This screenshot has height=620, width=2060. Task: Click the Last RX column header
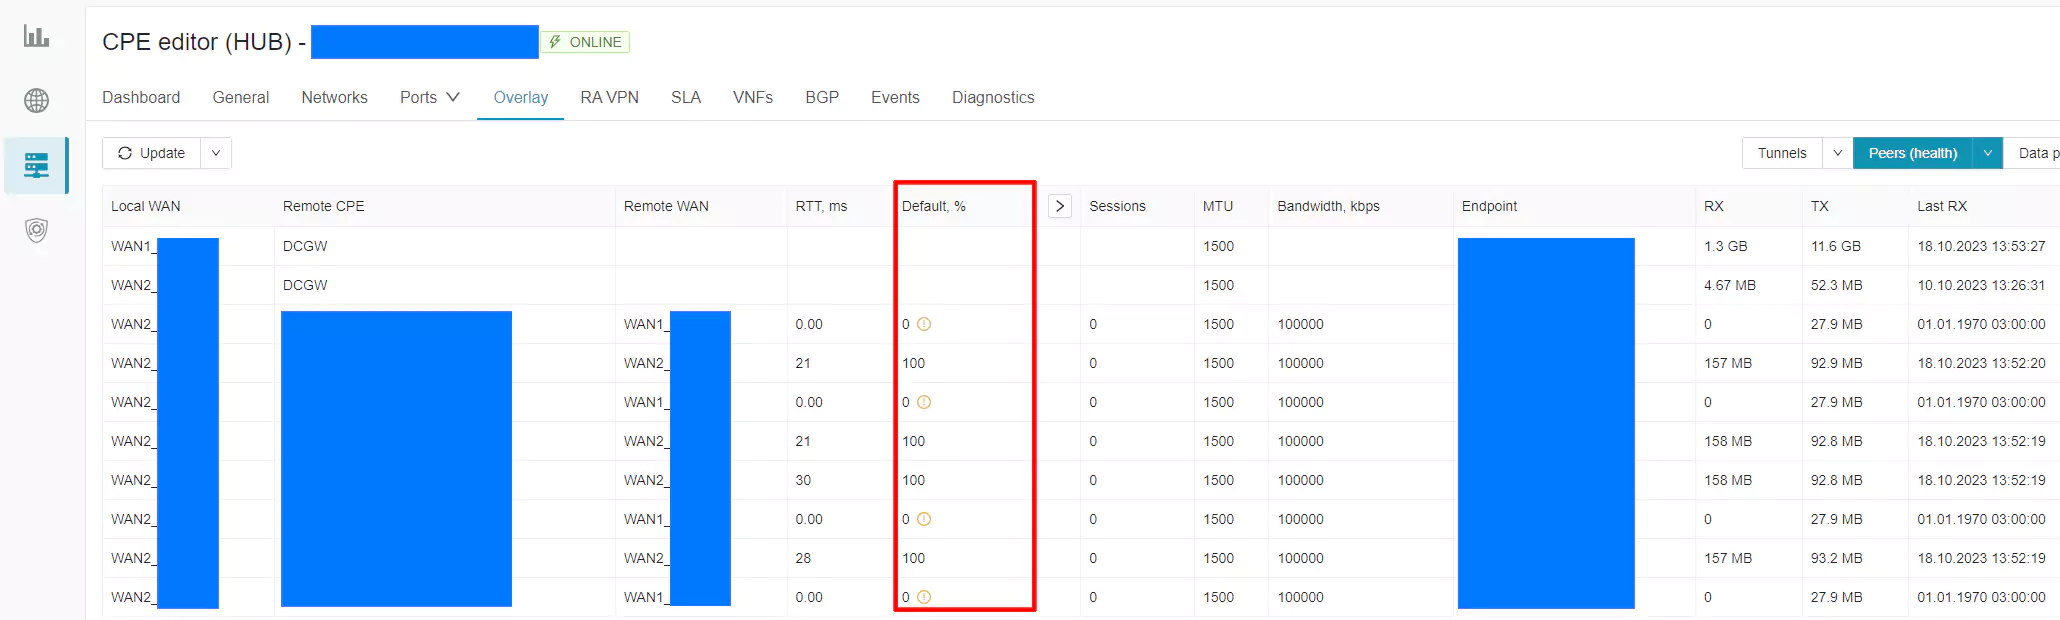1941,206
